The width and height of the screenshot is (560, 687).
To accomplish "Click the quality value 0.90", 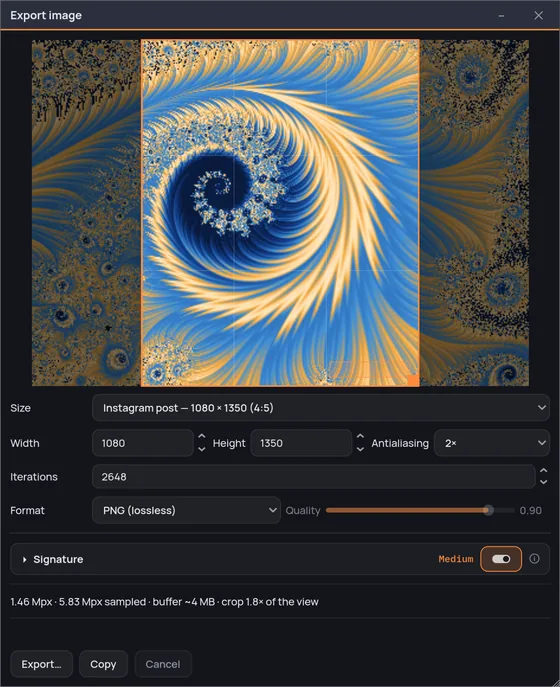I will (x=531, y=510).
